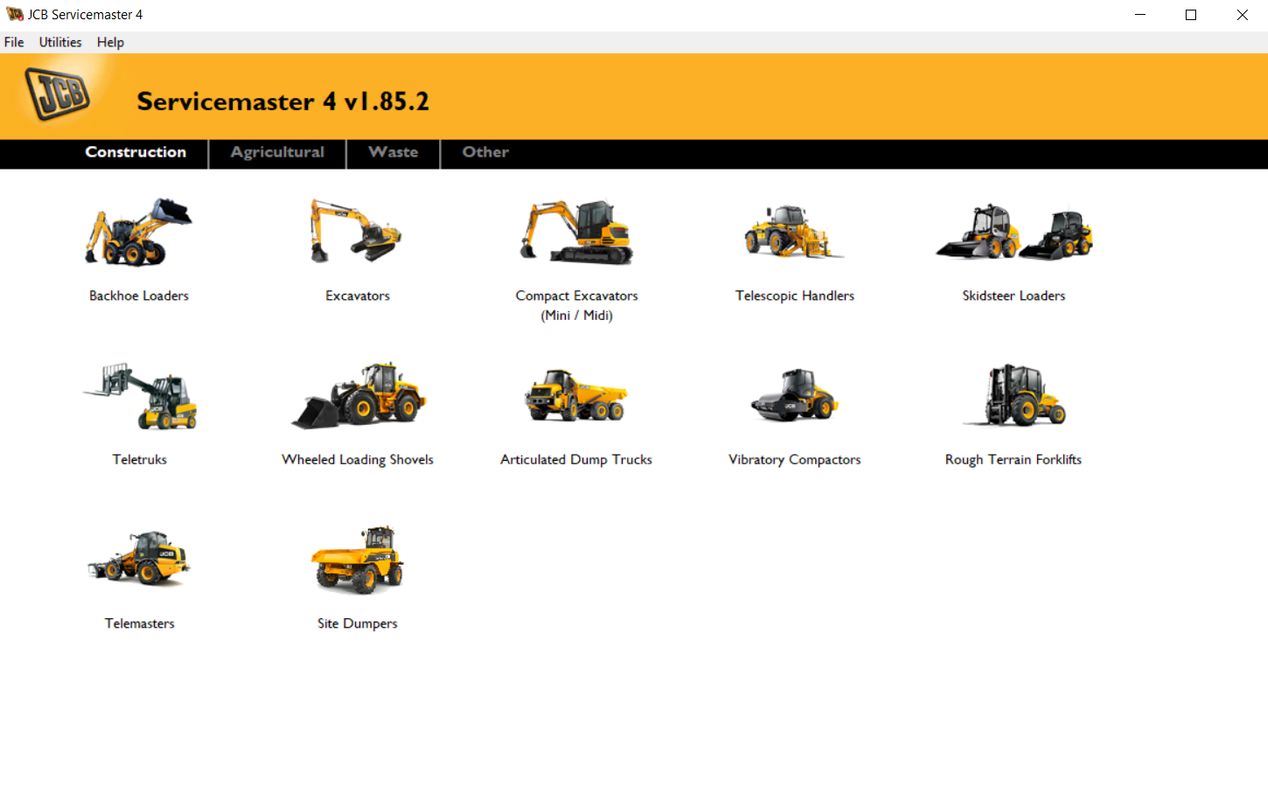Image resolution: width=1268 pixels, height=800 pixels.
Task: Open the Utilities menu
Action: coord(60,42)
